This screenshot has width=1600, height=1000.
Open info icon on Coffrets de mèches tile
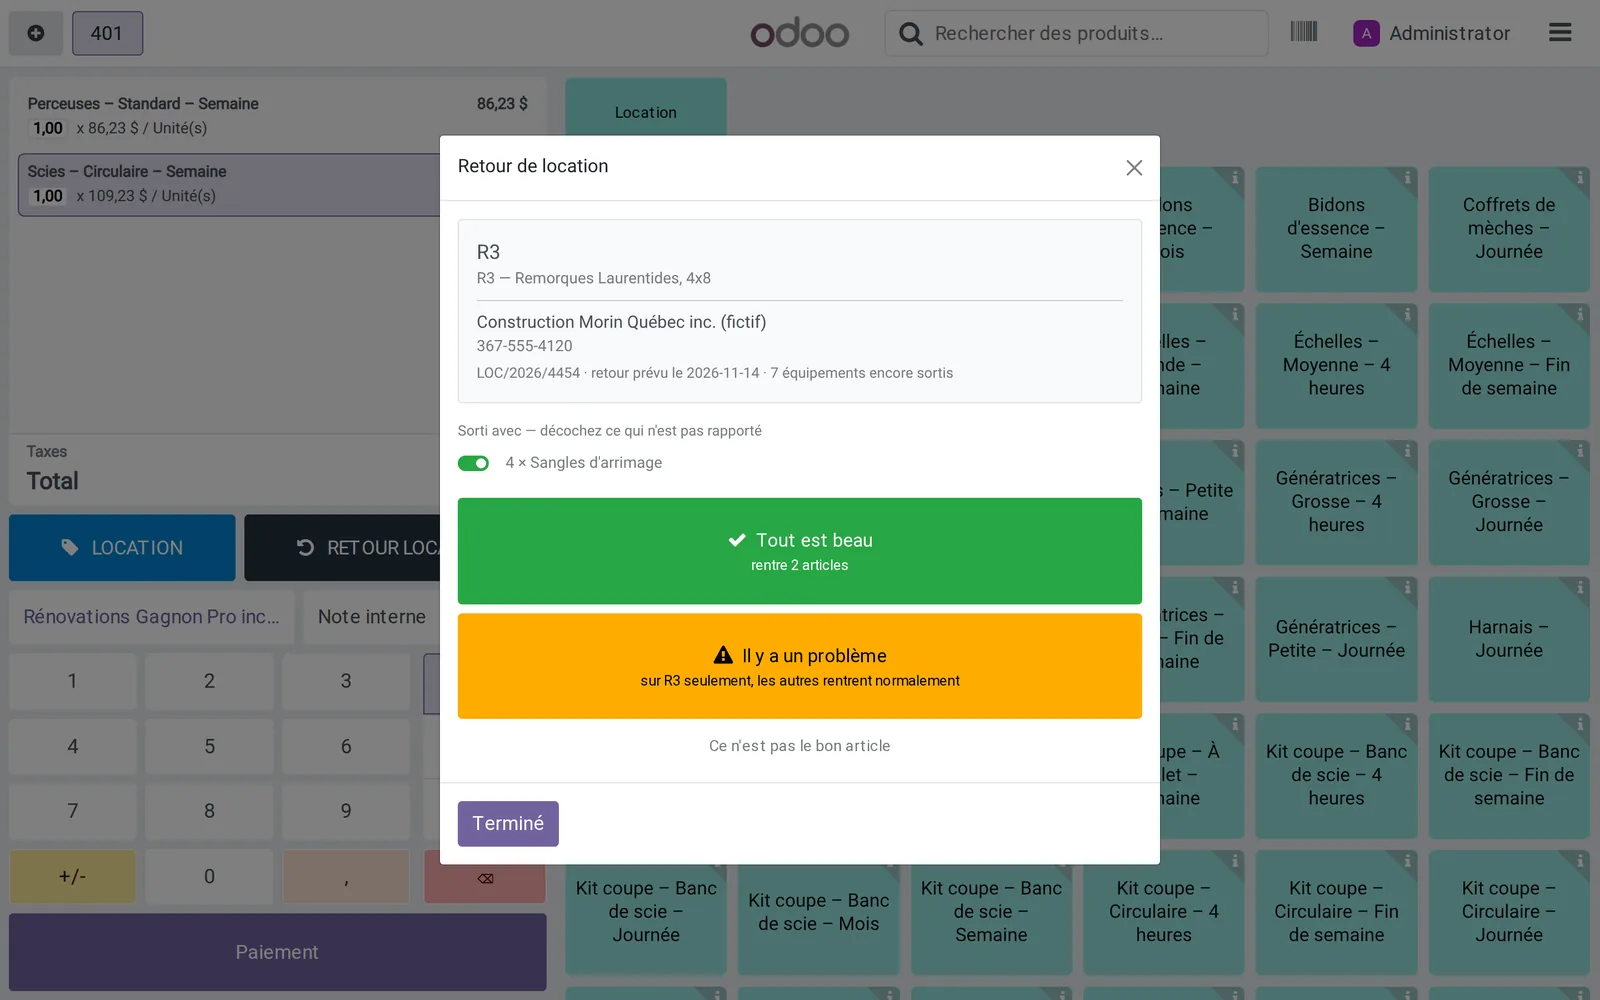[1580, 177]
